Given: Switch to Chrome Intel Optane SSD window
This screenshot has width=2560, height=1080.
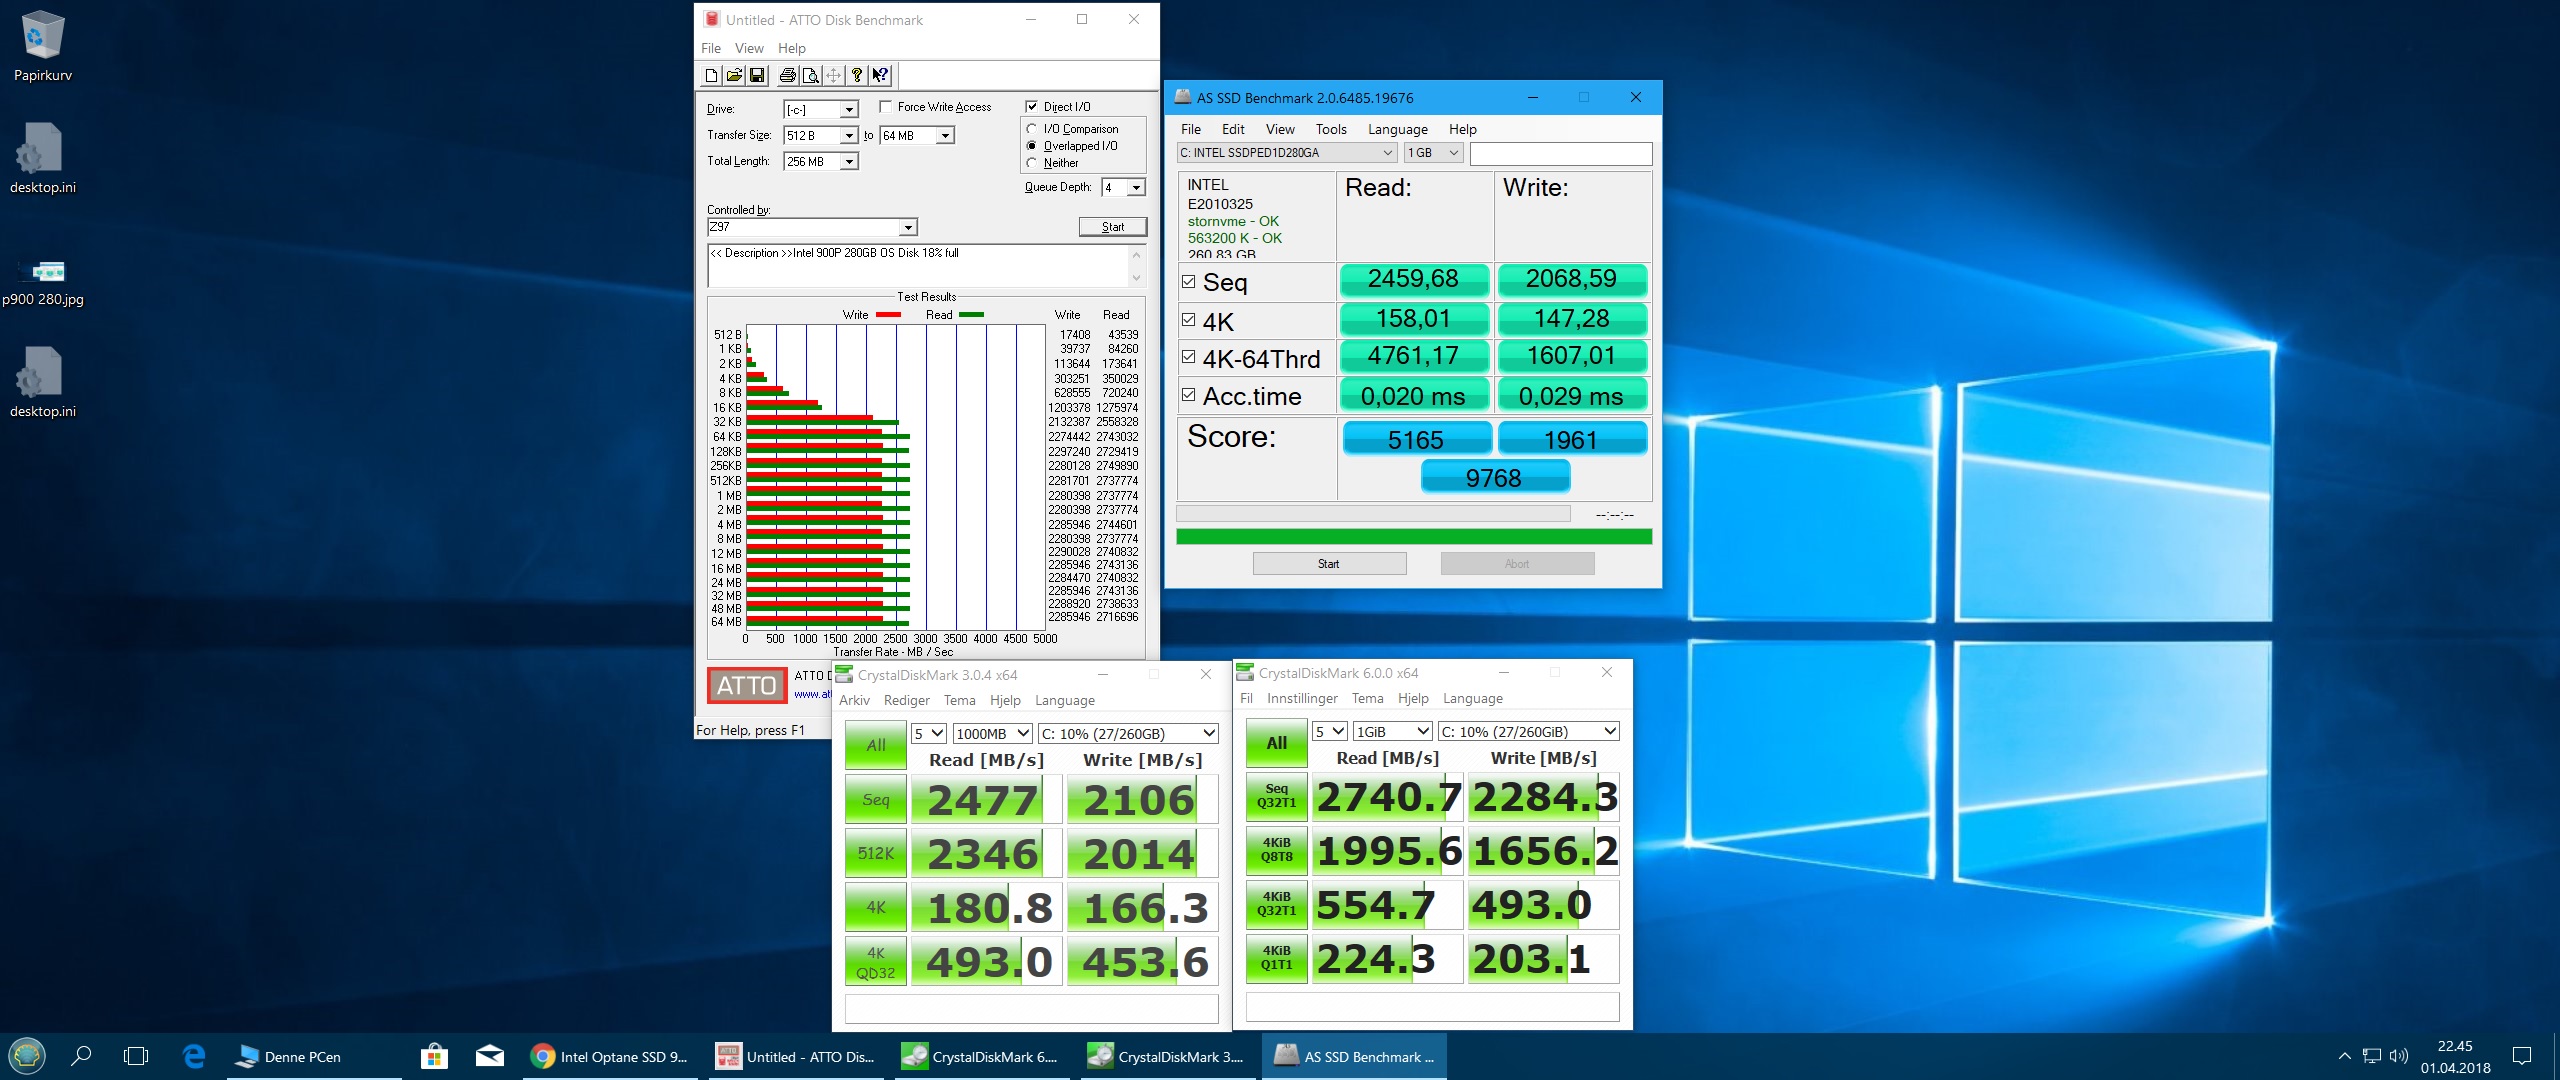Looking at the screenshot, I should pyautogui.click(x=612, y=1056).
